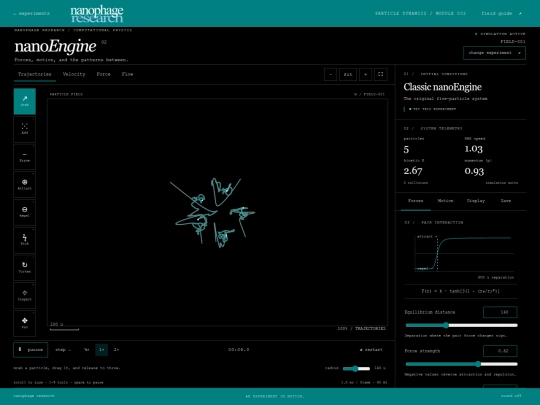Click the nanophage research footer text
The height and width of the screenshot is (405, 540).
pyautogui.click(x=34, y=396)
